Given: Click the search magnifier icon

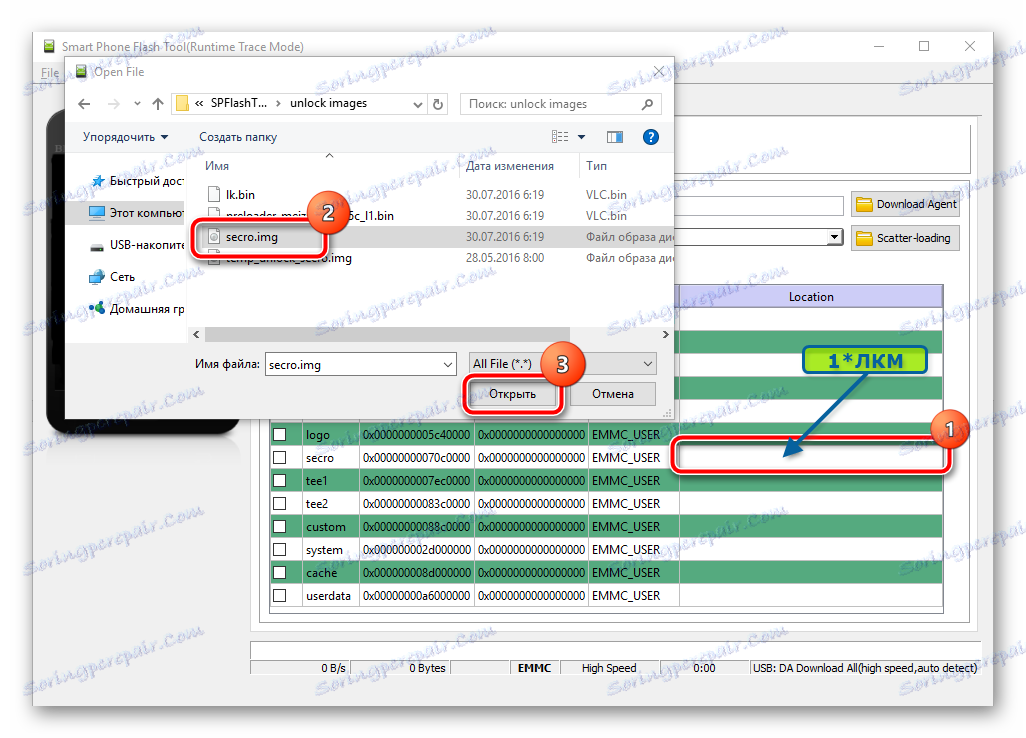Looking at the screenshot, I should pos(647,104).
